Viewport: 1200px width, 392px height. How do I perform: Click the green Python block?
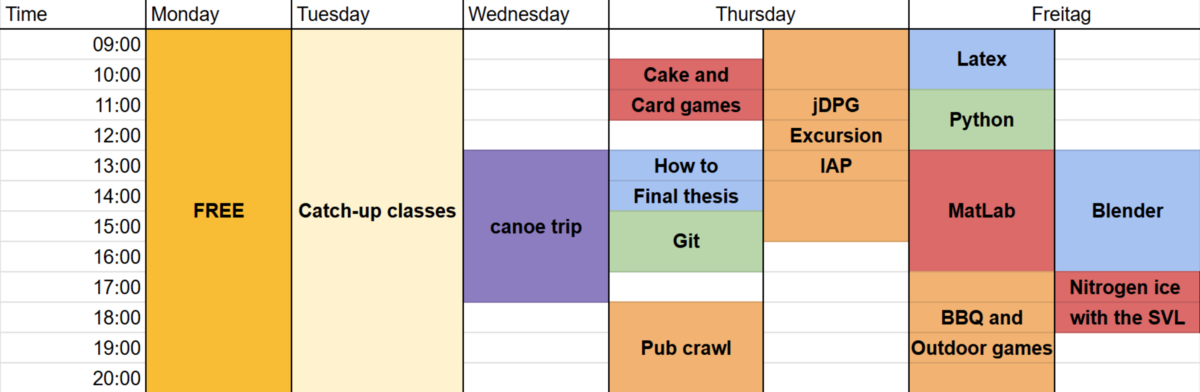click(x=982, y=120)
